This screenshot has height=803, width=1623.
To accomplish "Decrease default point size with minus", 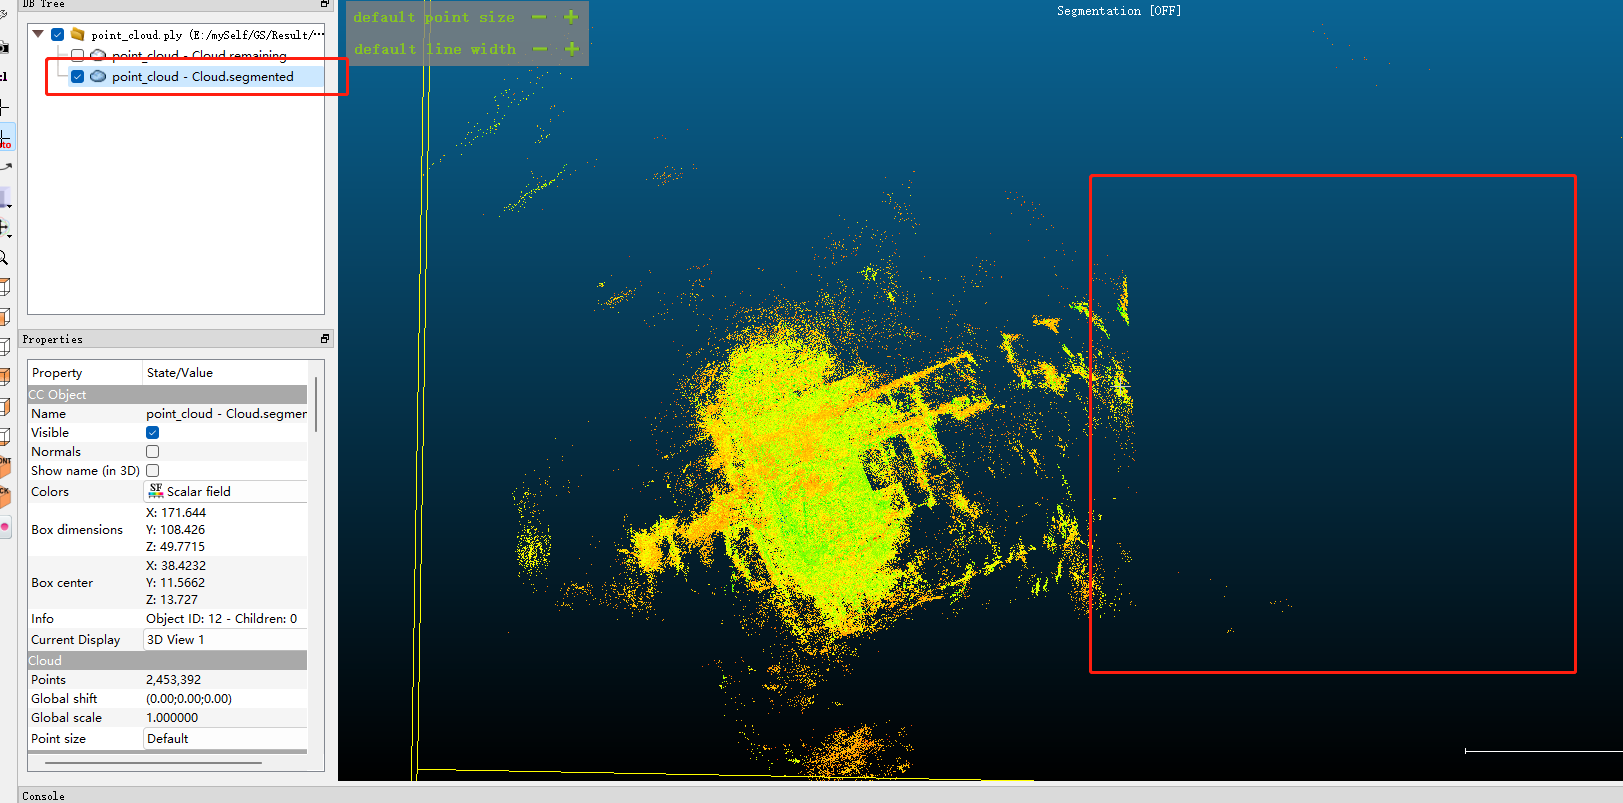I will click(x=539, y=17).
